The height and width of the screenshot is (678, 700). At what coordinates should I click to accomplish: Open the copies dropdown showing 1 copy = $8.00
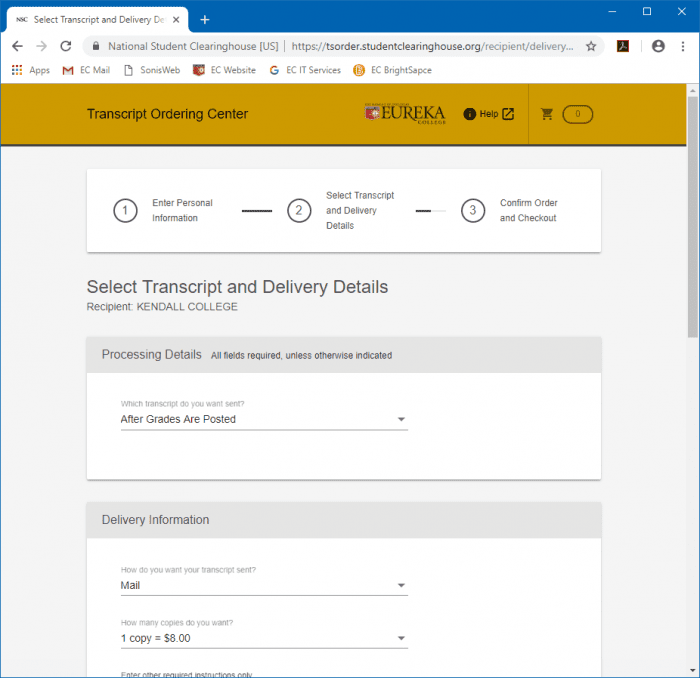pos(264,638)
